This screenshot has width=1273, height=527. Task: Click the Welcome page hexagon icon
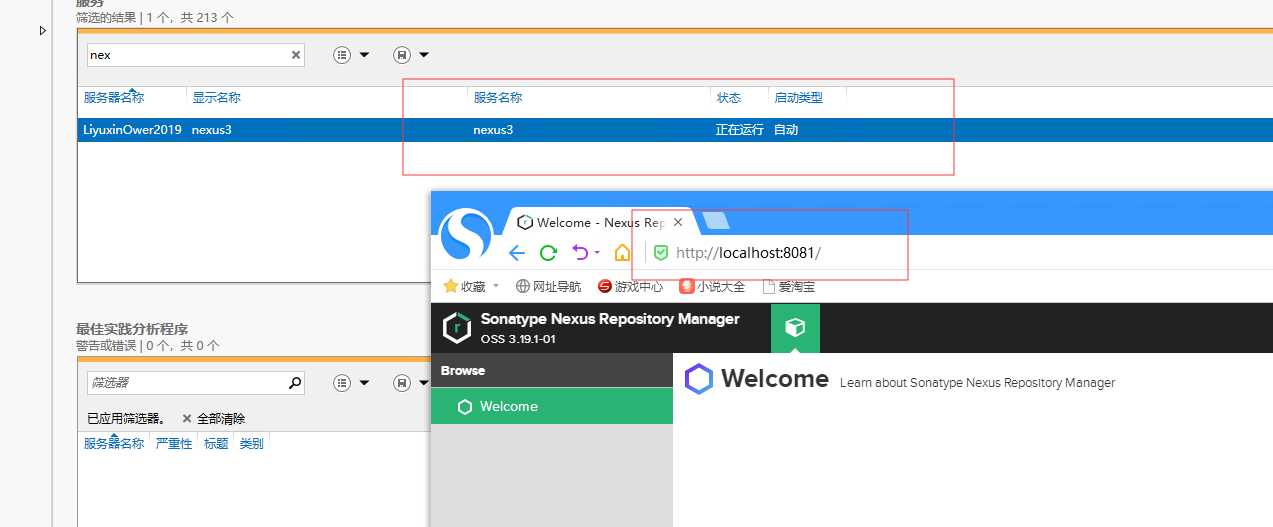699,379
